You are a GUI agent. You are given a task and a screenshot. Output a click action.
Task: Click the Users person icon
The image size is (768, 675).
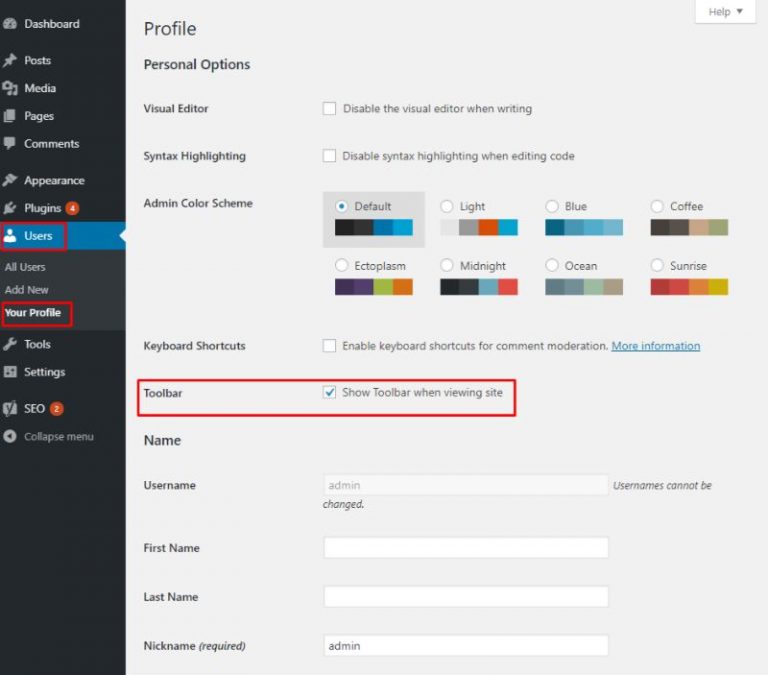(10, 236)
